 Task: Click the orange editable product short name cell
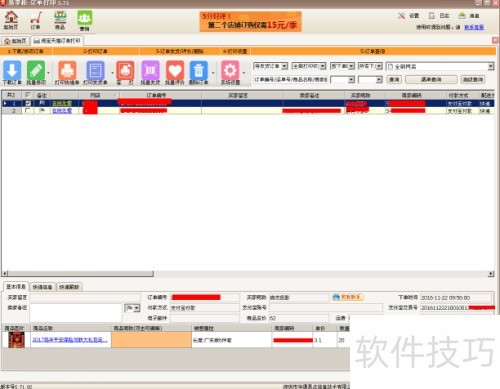tap(152, 340)
